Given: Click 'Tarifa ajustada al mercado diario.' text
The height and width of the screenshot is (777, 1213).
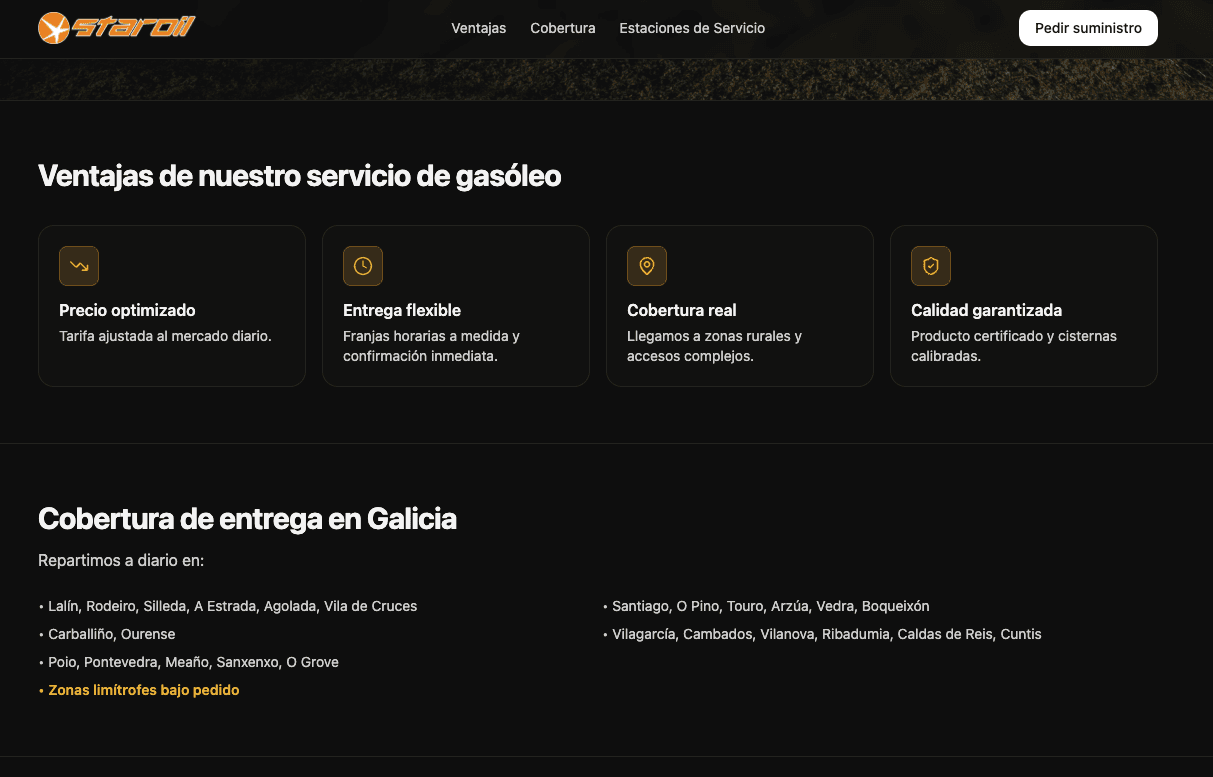Looking at the screenshot, I should click(x=165, y=336).
